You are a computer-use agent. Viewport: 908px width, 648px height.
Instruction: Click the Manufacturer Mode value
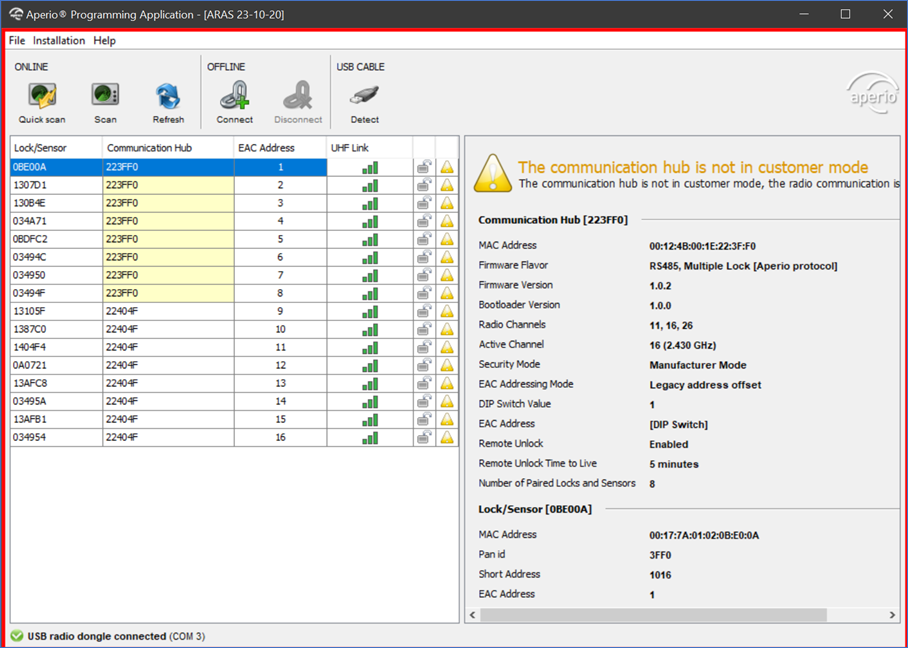coord(698,365)
